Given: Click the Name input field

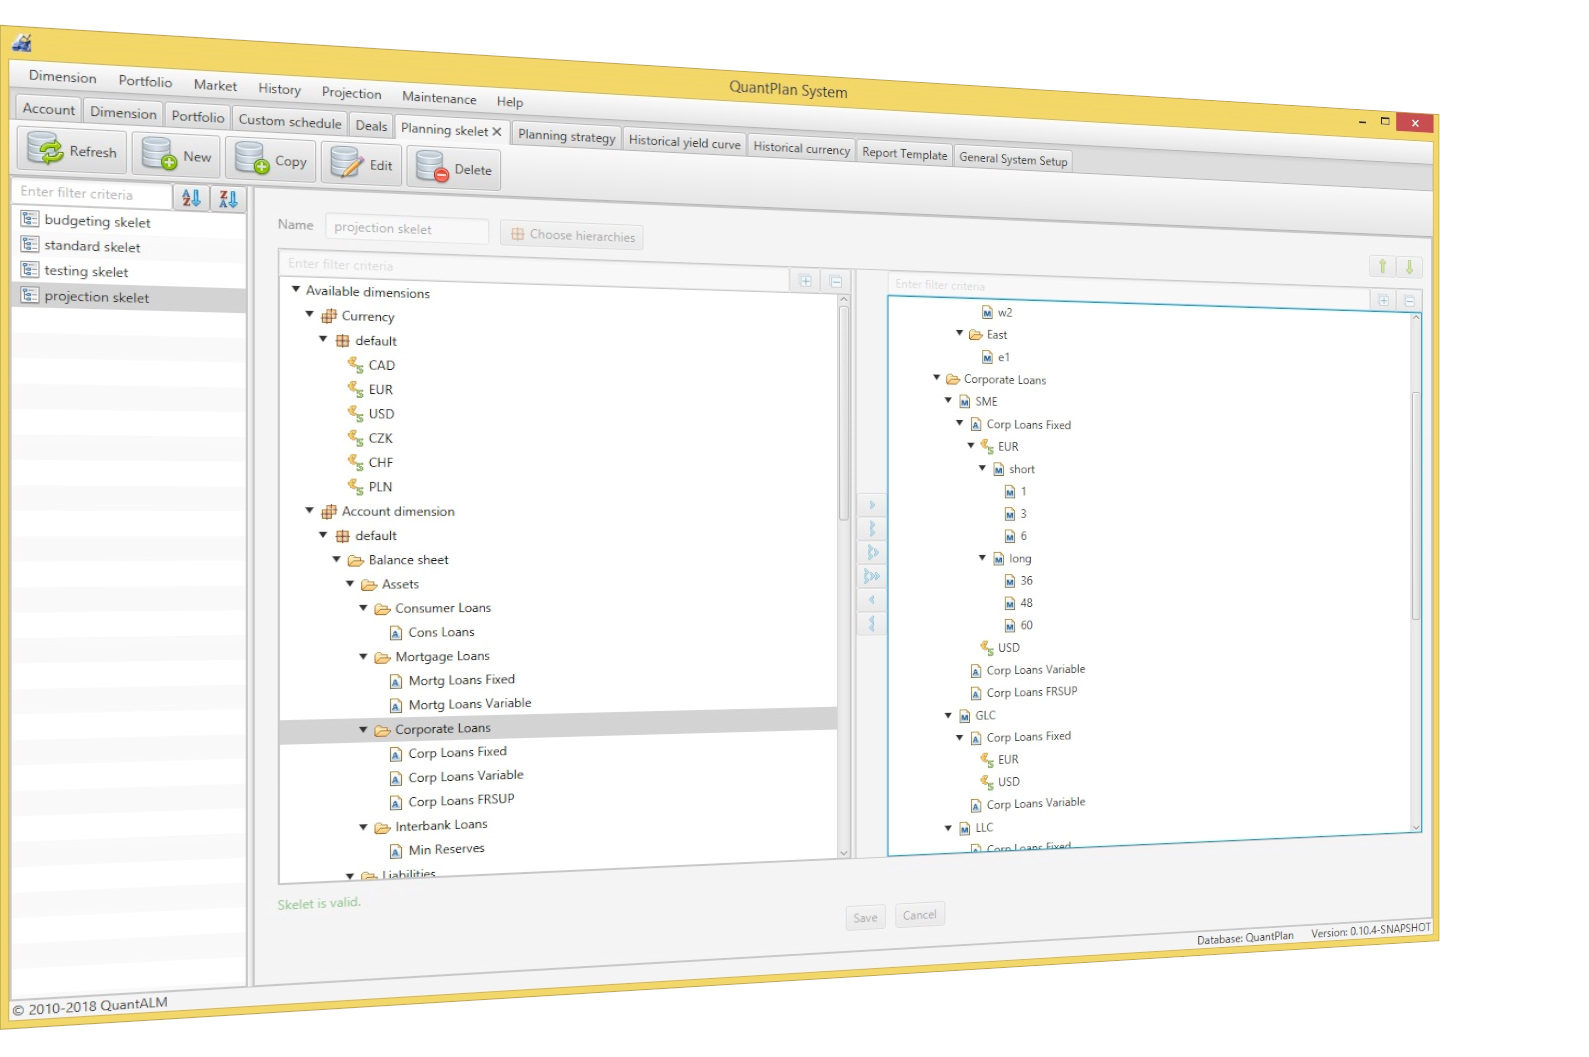Looking at the screenshot, I should point(407,229).
